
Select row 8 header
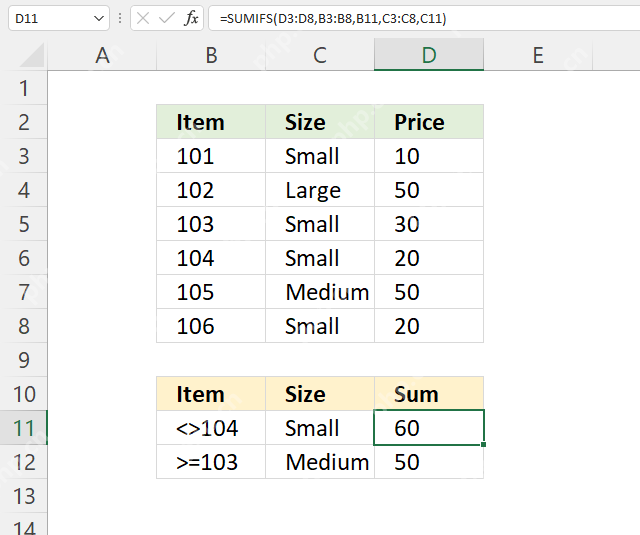click(x=24, y=326)
